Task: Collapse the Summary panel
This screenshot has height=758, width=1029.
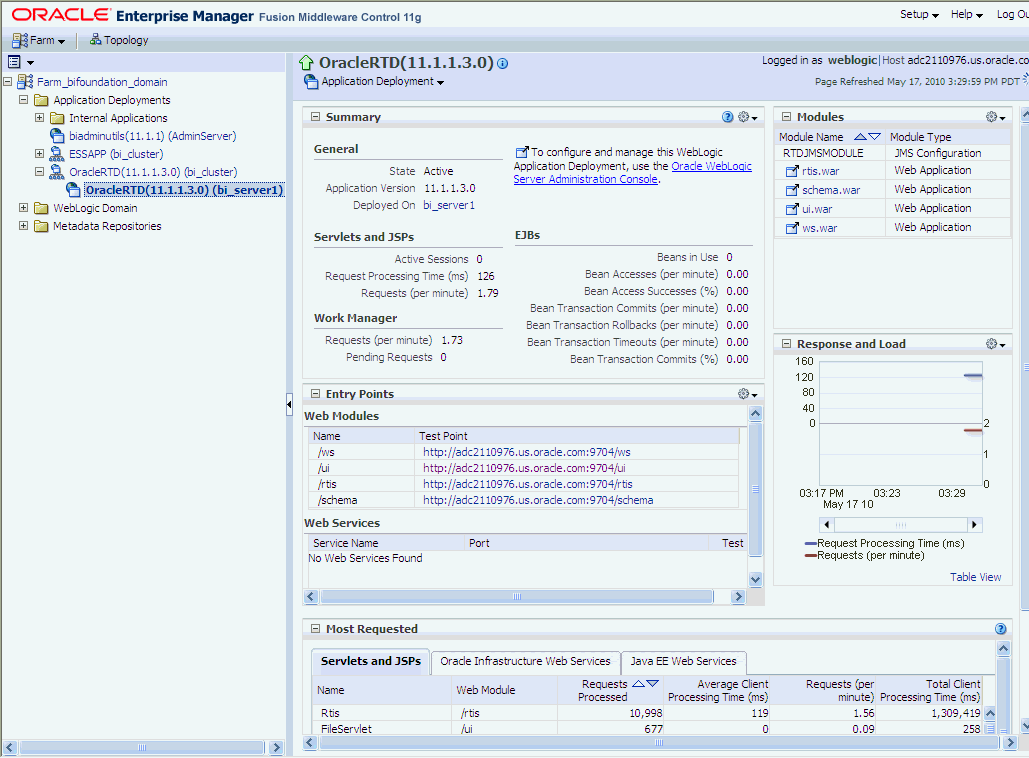Action: (315, 117)
